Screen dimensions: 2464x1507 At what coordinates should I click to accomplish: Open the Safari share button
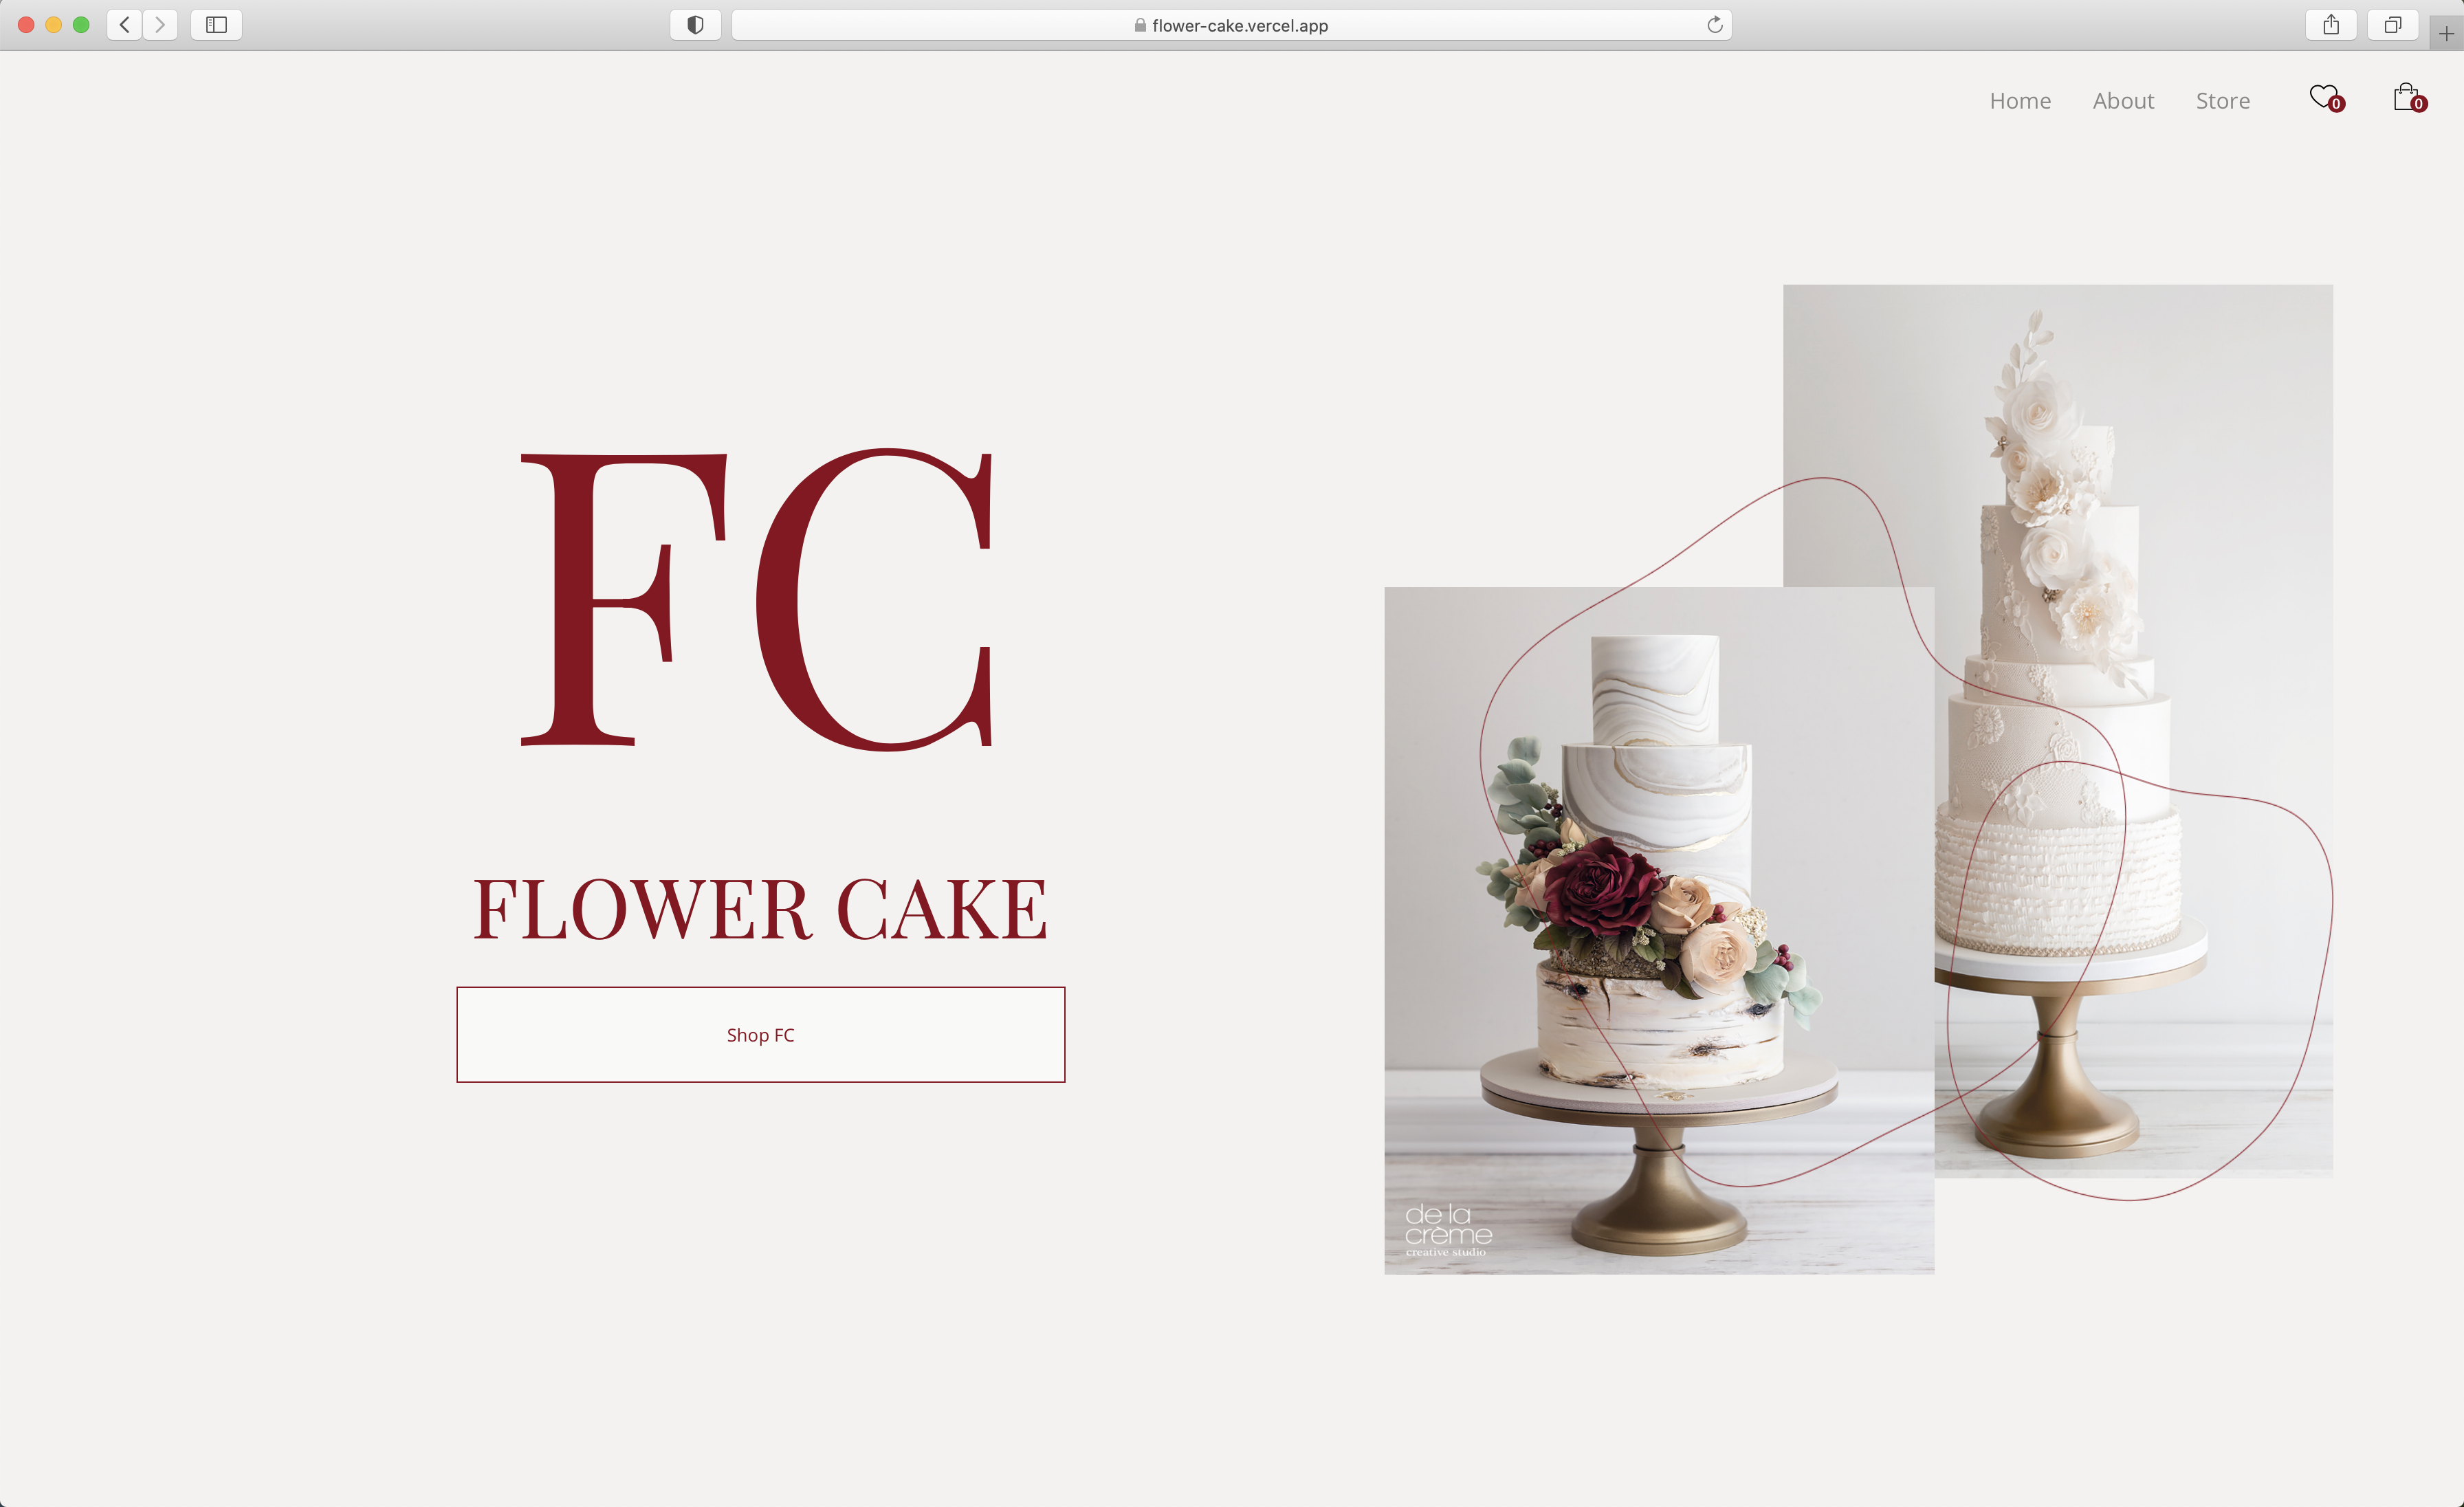tap(2331, 25)
